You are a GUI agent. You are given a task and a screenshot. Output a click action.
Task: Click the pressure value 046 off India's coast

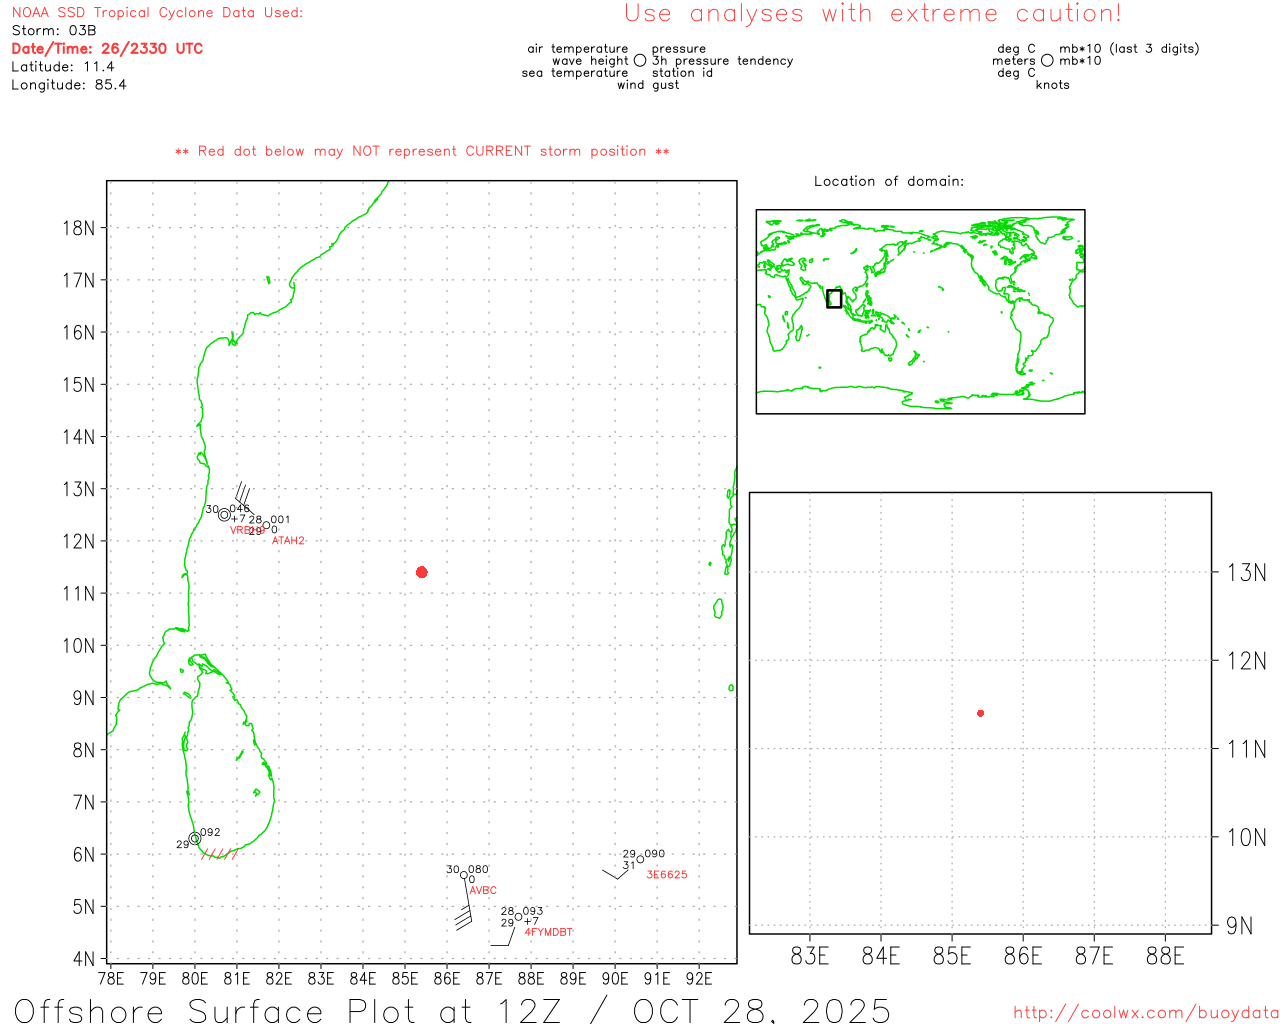[x=240, y=509]
